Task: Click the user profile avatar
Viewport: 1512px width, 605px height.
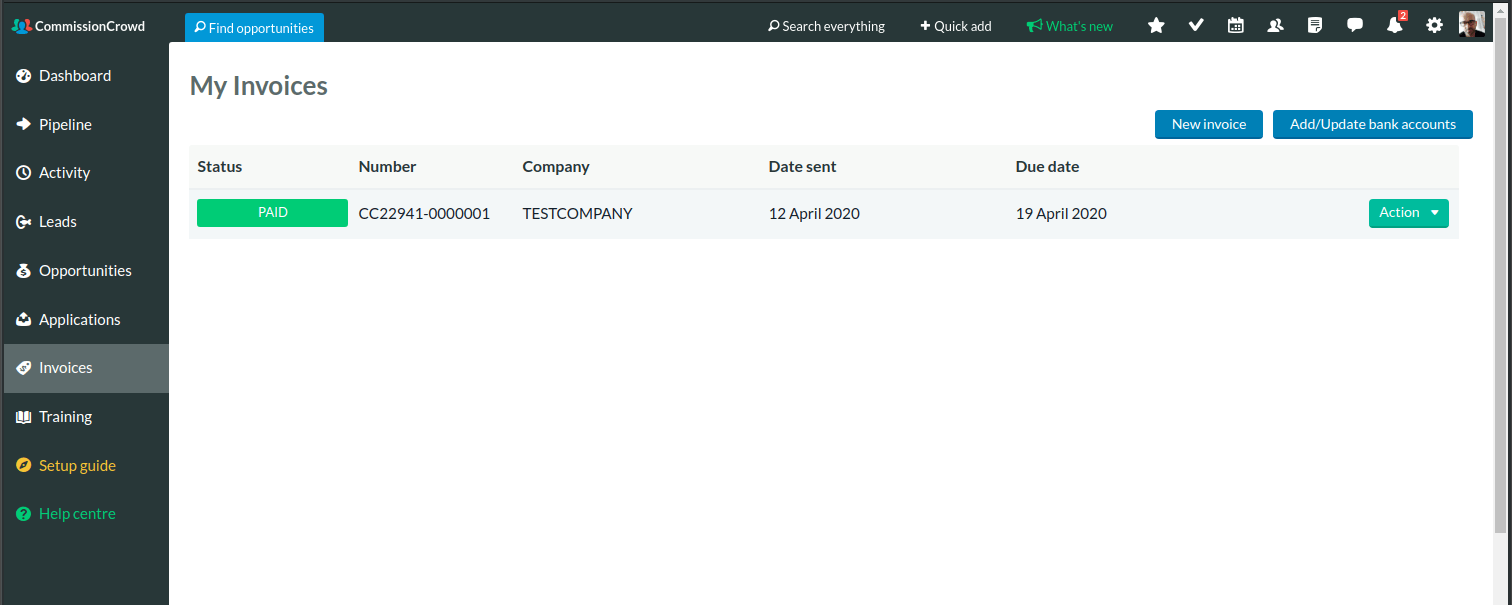Action: [x=1472, y=25]
